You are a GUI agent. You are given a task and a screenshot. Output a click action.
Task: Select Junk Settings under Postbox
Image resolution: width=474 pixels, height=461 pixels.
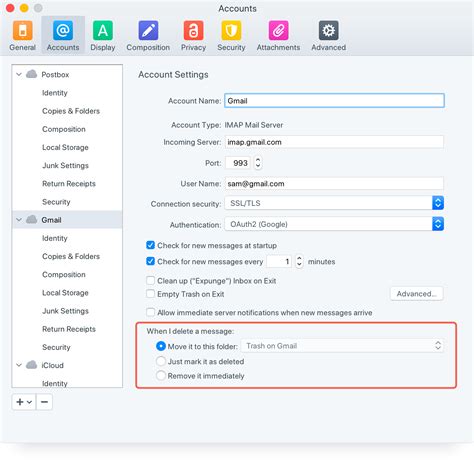[x=65, y=165]
